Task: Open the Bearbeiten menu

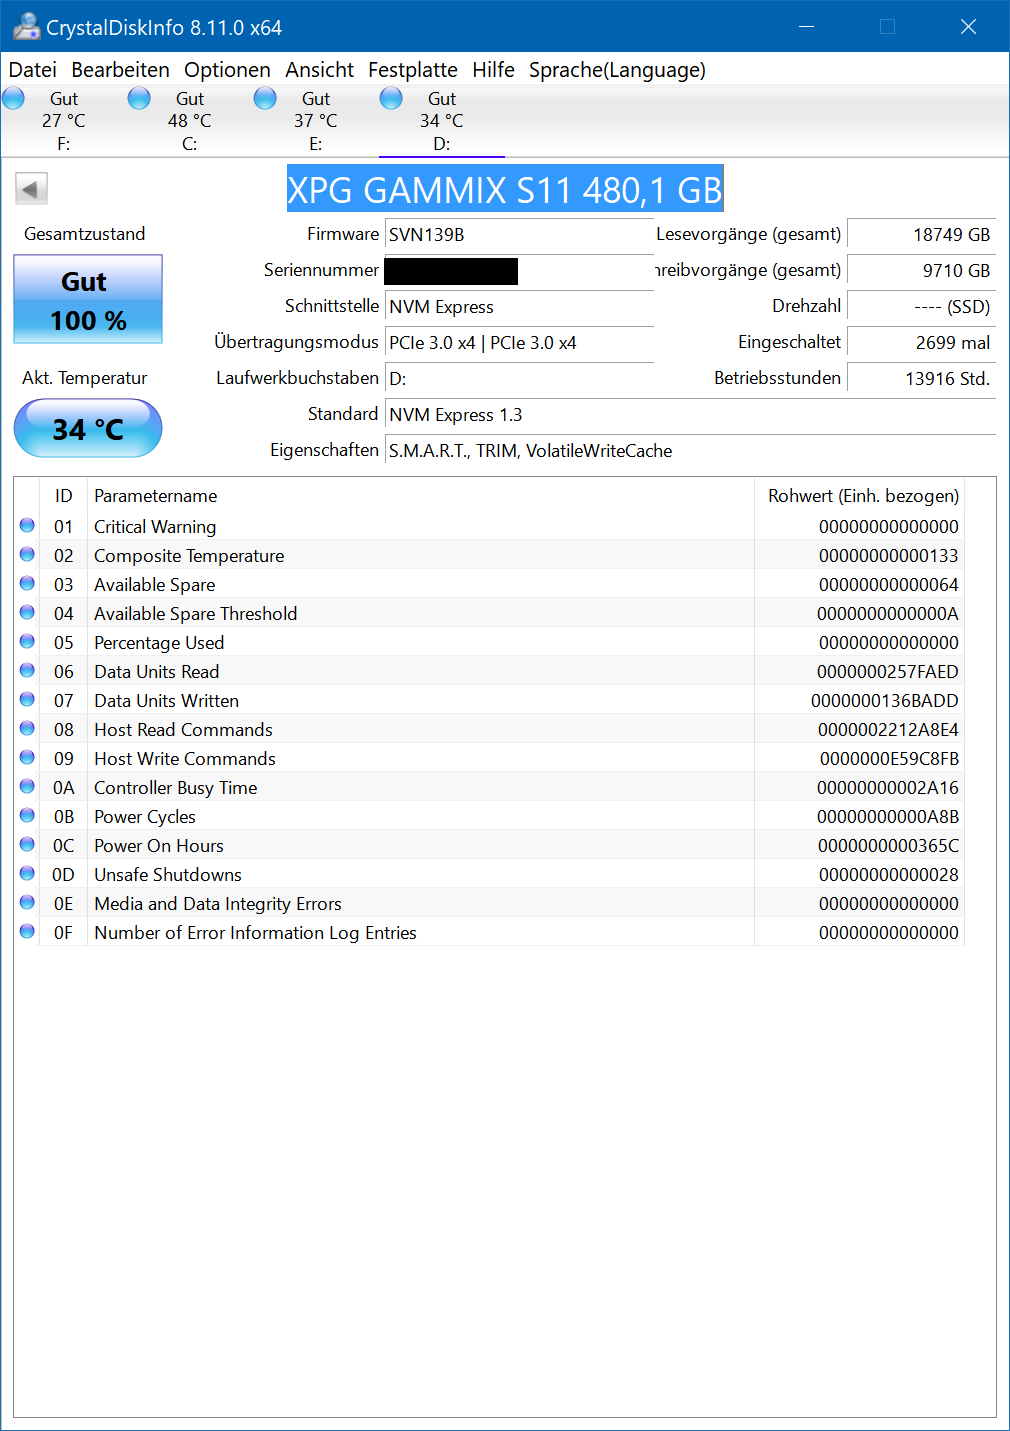Action: point(120,70)
